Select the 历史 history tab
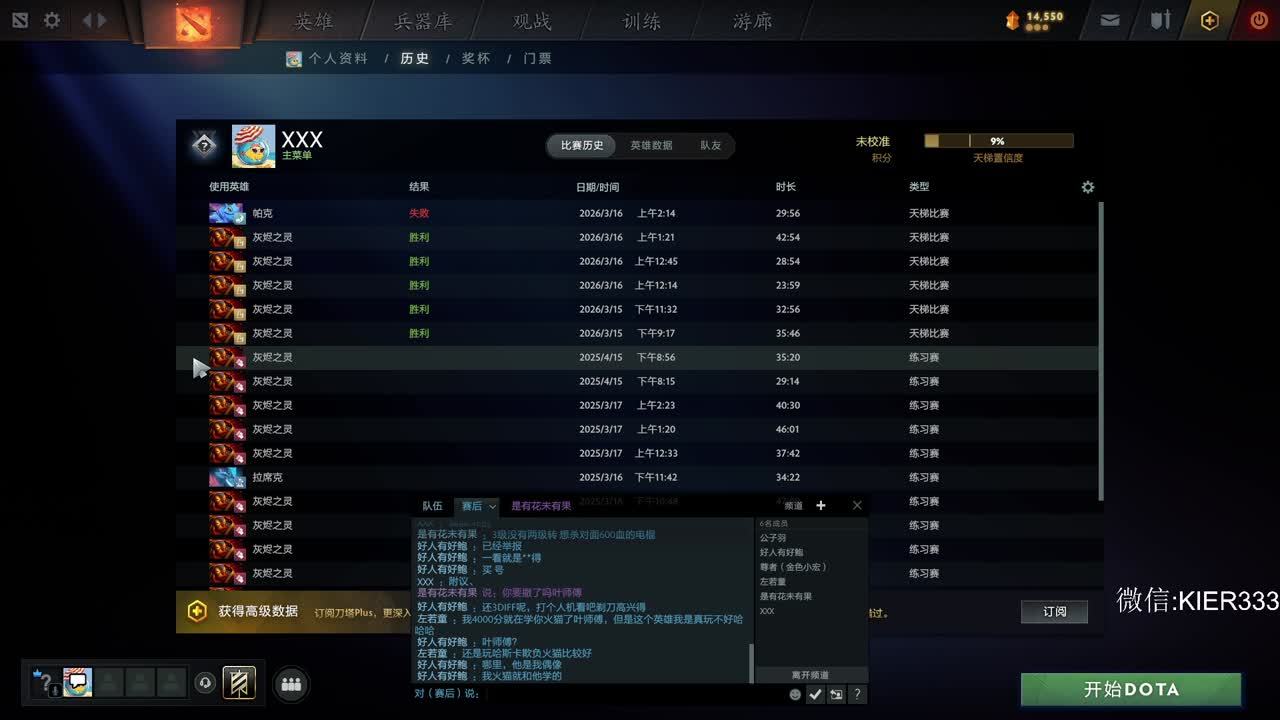The width and height of the screenshot is (1280, 720). (x=414, y=59)
